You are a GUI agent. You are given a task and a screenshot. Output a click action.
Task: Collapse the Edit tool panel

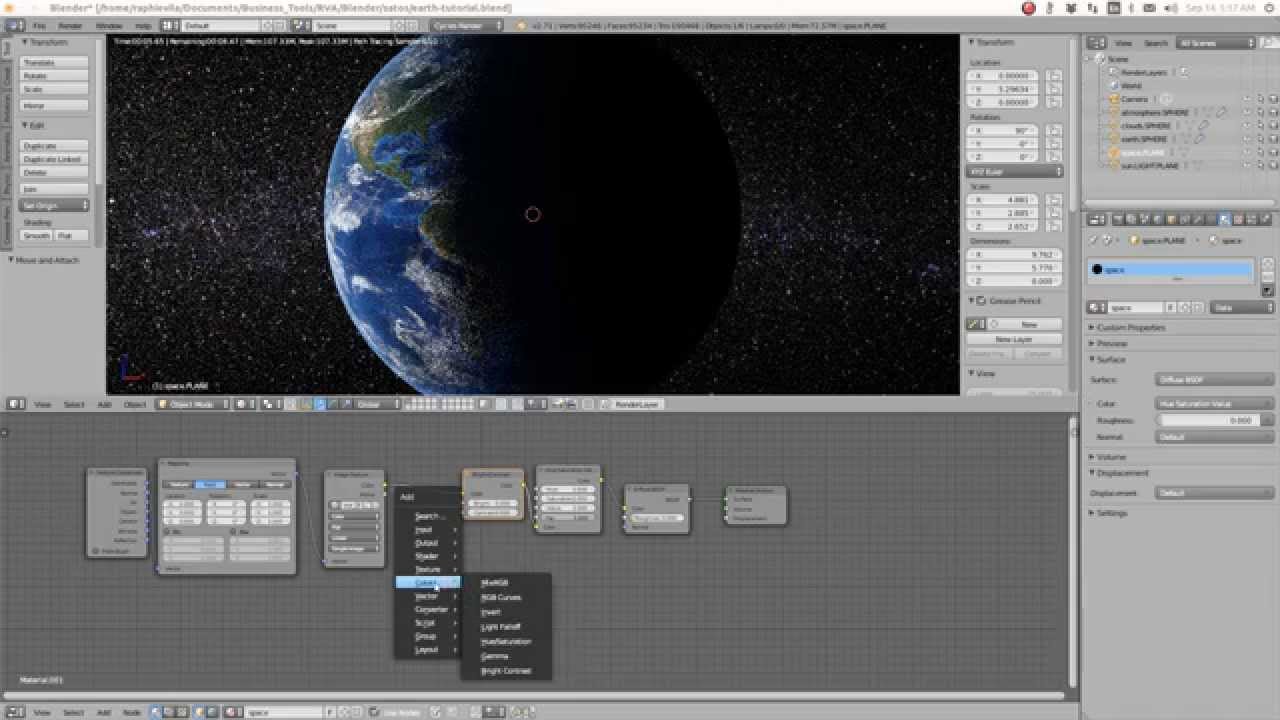34,126
